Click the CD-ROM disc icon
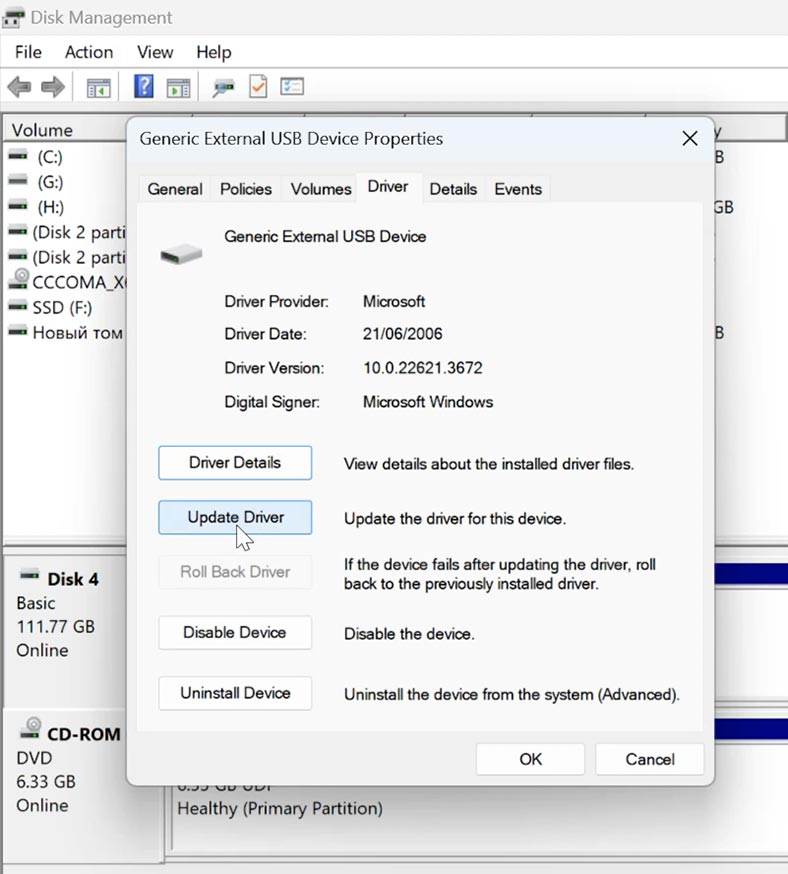The width and height of the screenshot is (788, 874). 31,729
